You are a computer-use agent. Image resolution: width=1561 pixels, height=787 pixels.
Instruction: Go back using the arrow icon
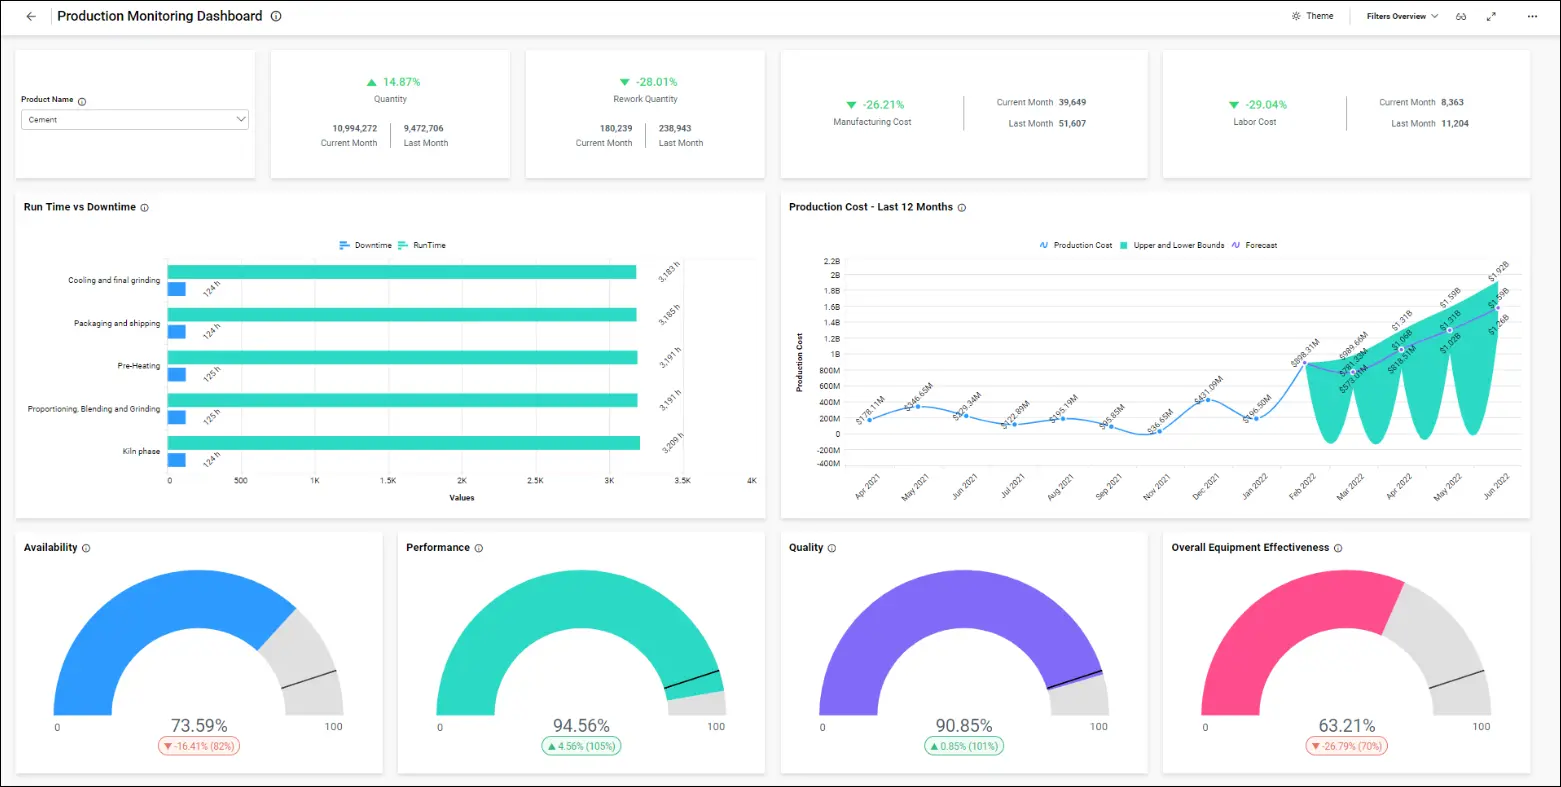pos(31,17)
